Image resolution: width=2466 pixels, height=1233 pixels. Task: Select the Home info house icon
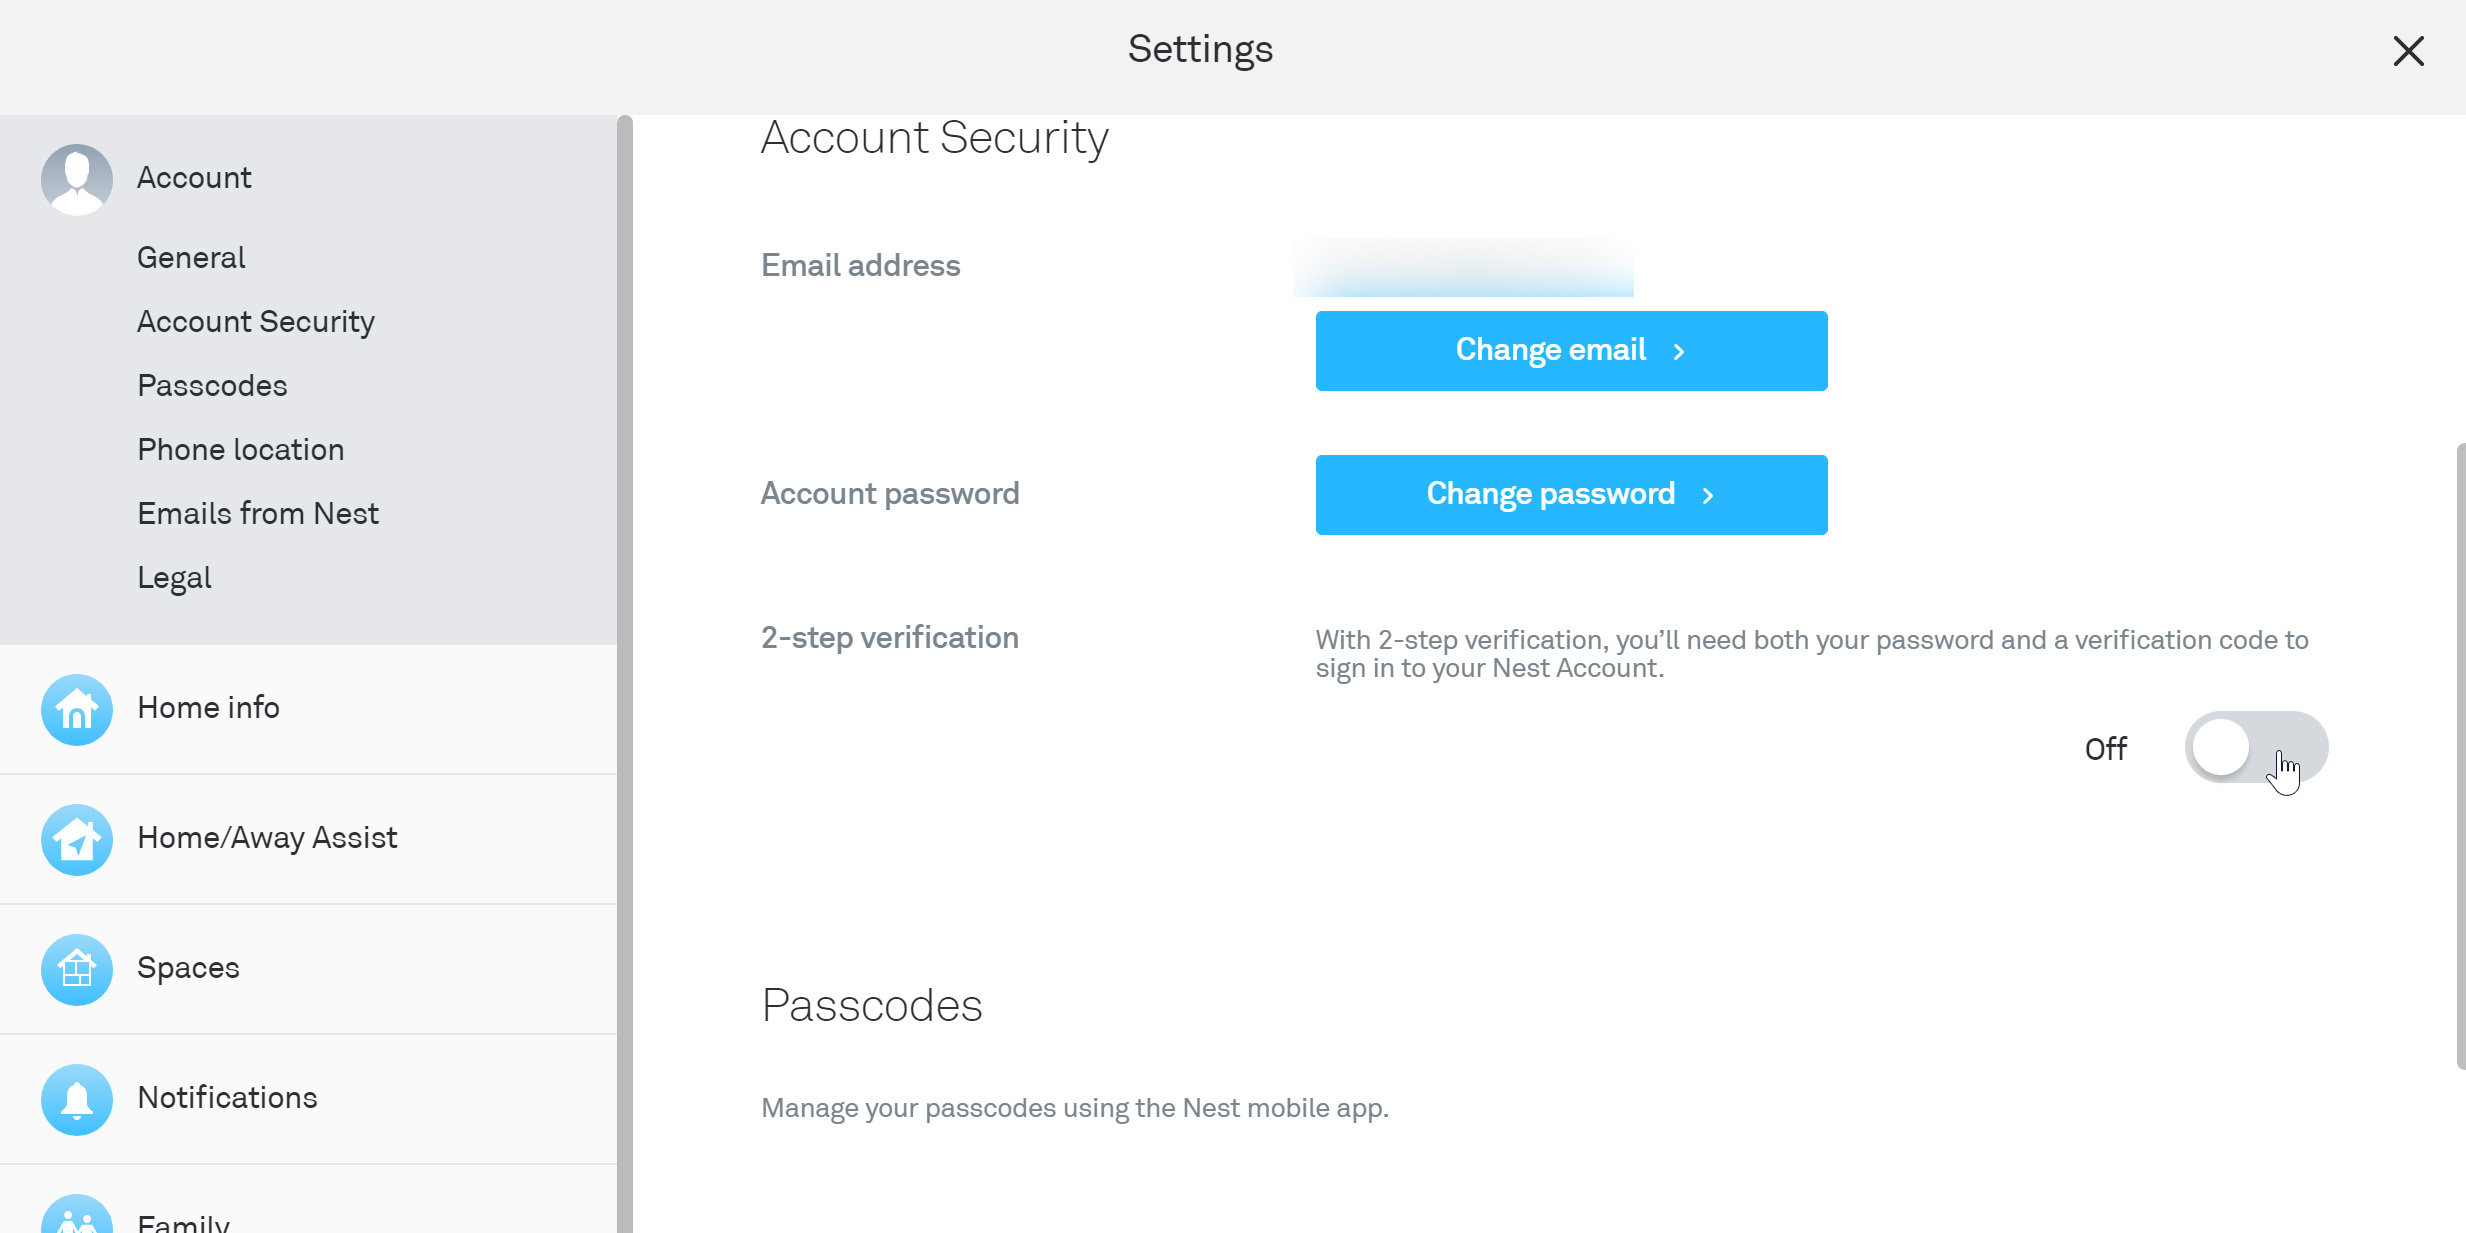77,710
